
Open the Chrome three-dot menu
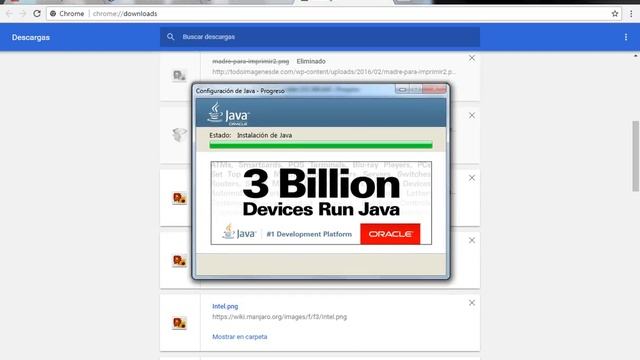click(x=631, y=13)
